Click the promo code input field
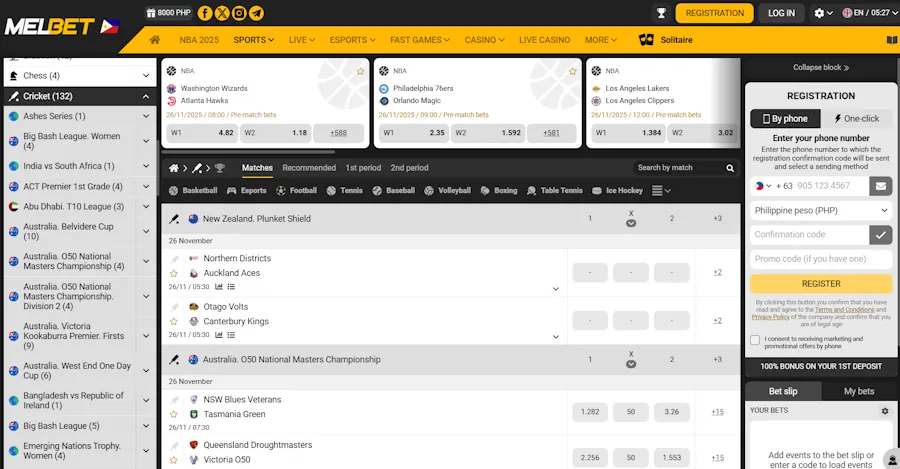The width and height of the screenshot is (900, 469). 821,259
